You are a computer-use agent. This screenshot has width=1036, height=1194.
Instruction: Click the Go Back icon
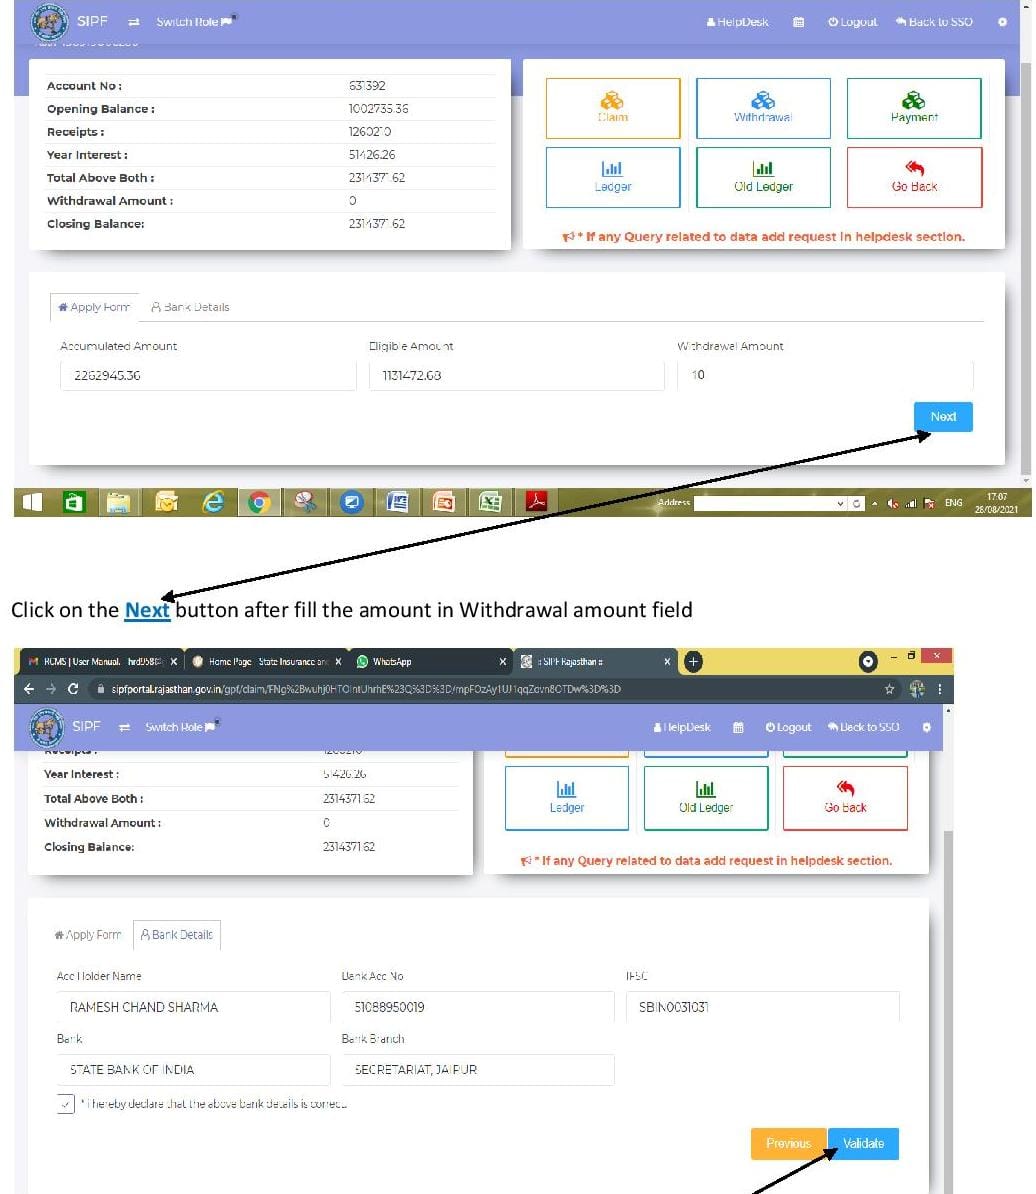coord(912,177)
